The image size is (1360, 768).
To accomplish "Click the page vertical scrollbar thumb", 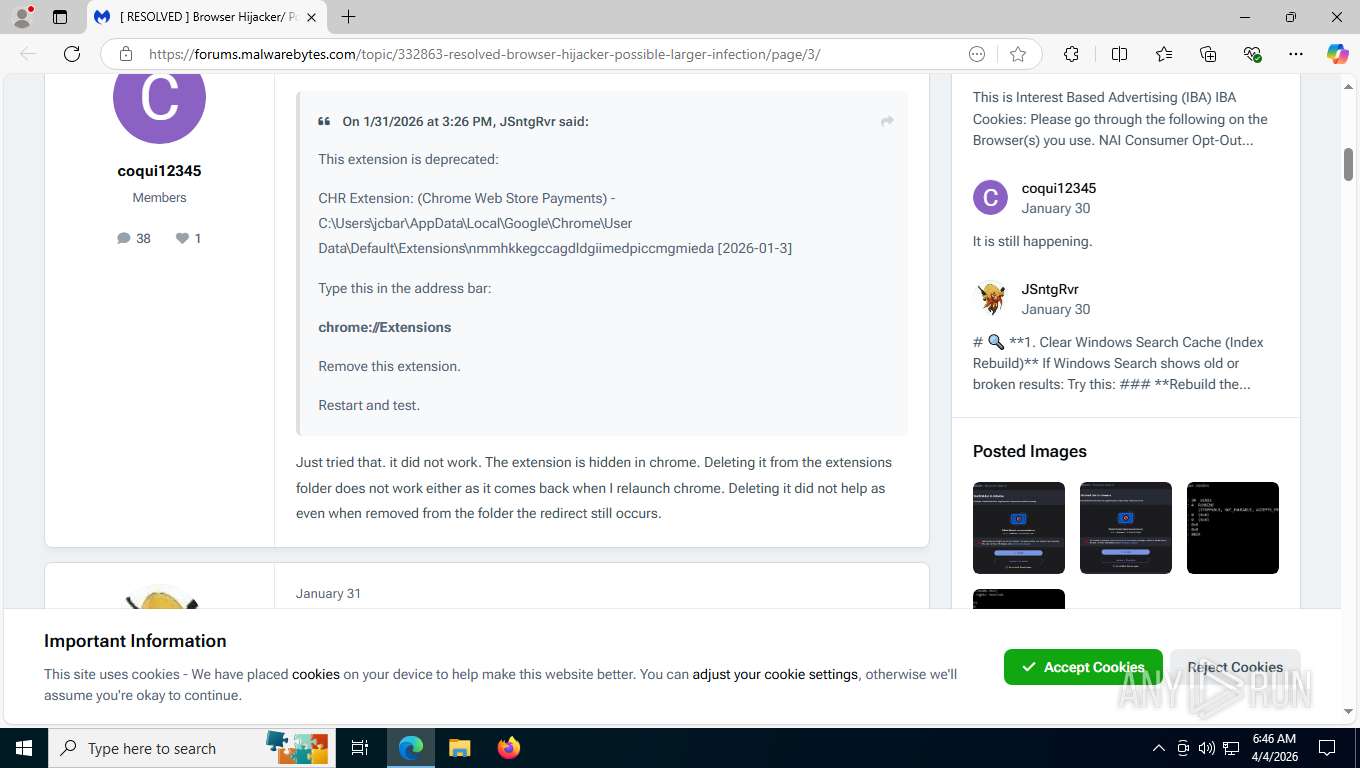I will click(x=1348, y=163).
